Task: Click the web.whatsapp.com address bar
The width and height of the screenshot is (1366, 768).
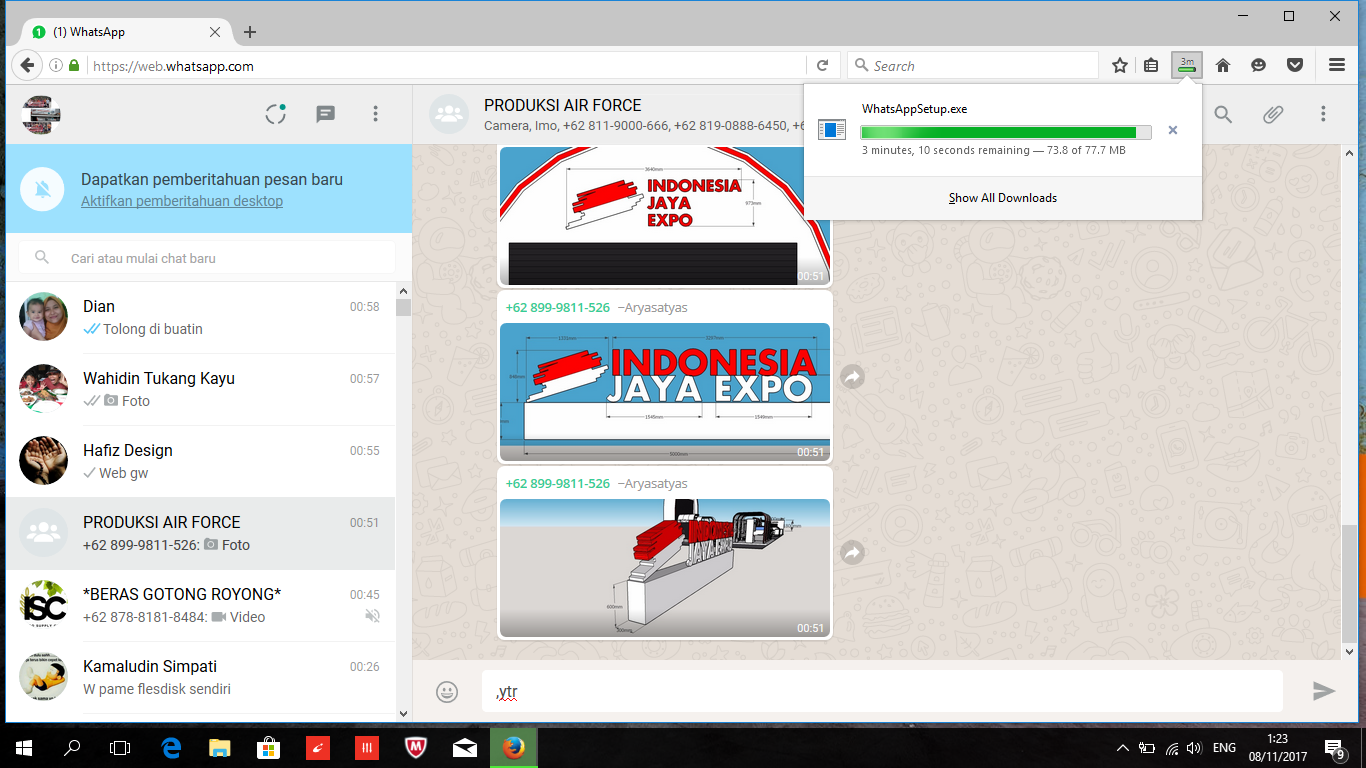Action: [445, 66]
